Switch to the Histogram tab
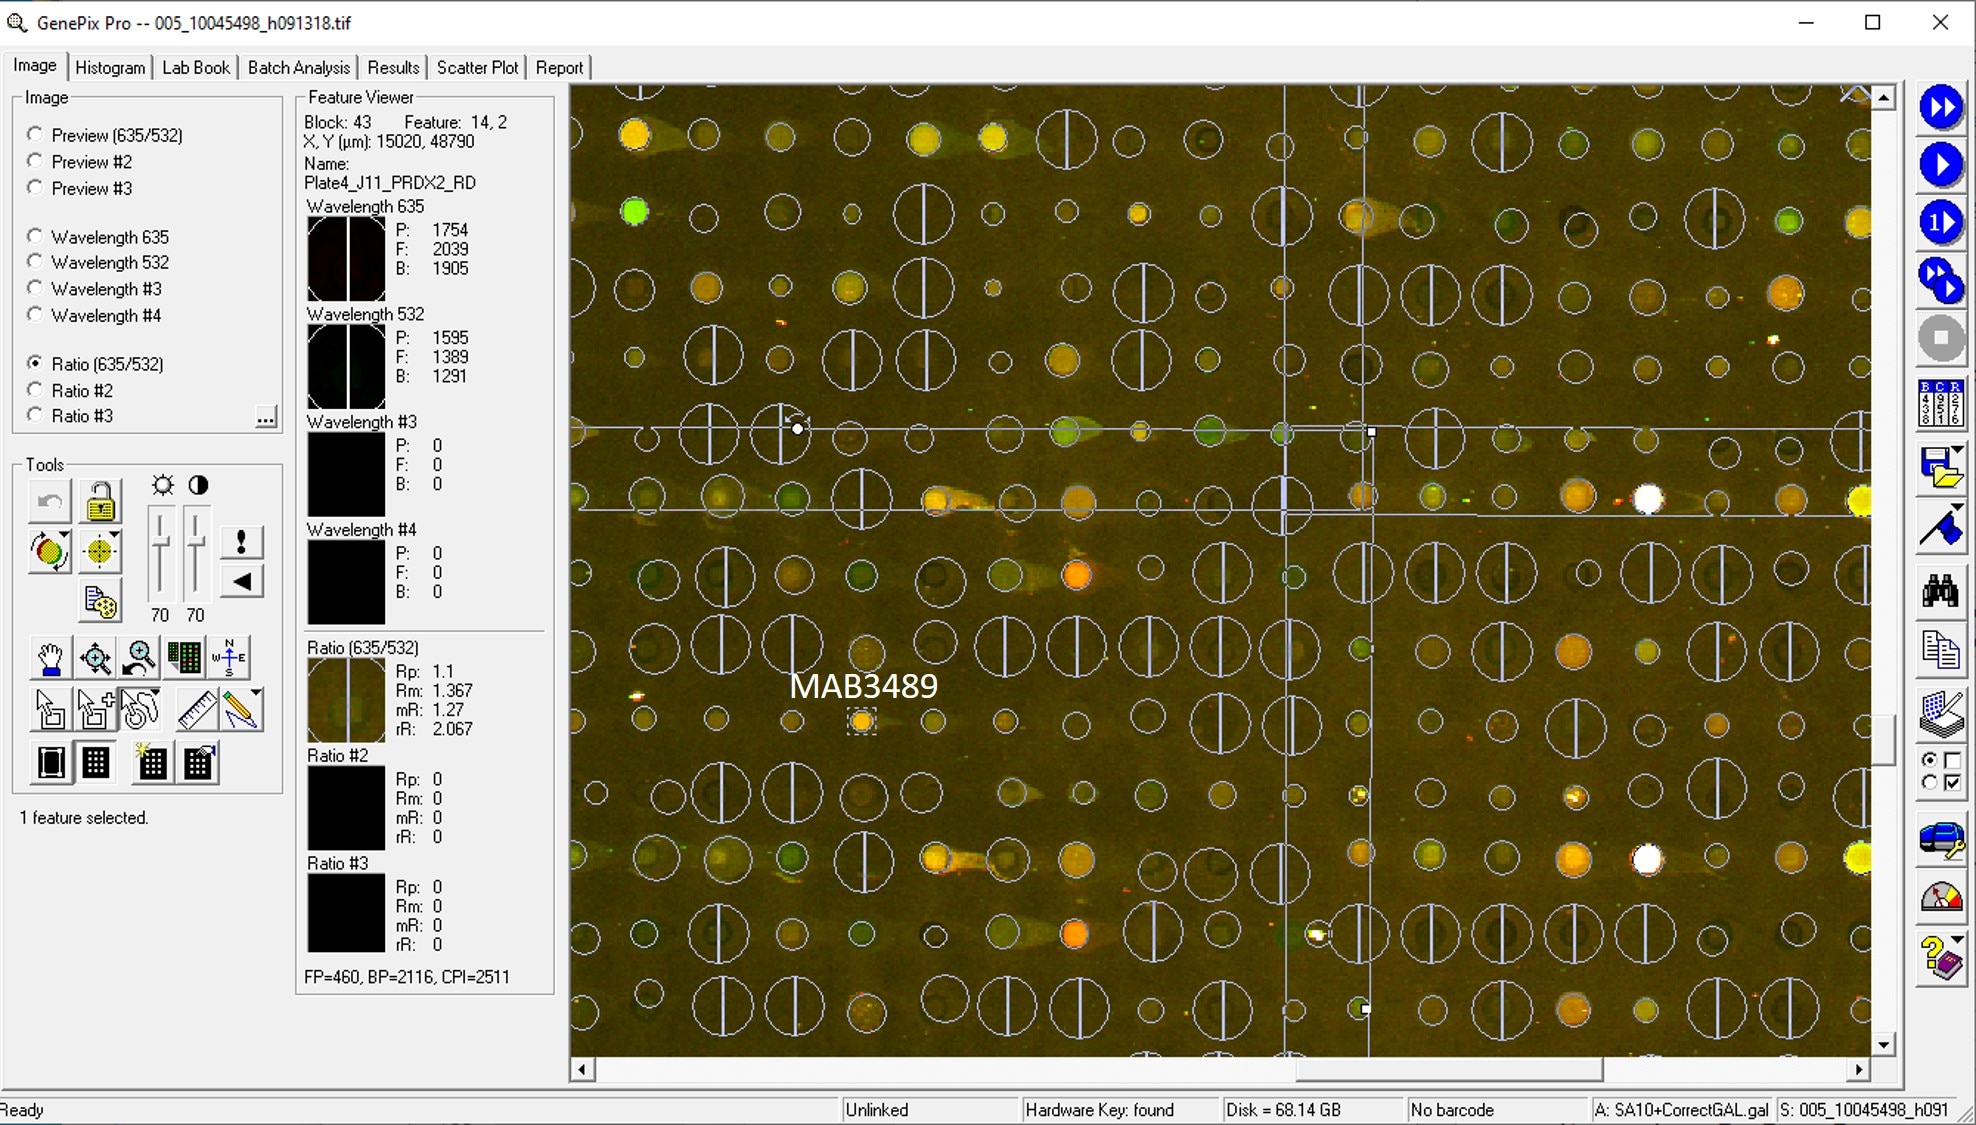 (110, 67)
